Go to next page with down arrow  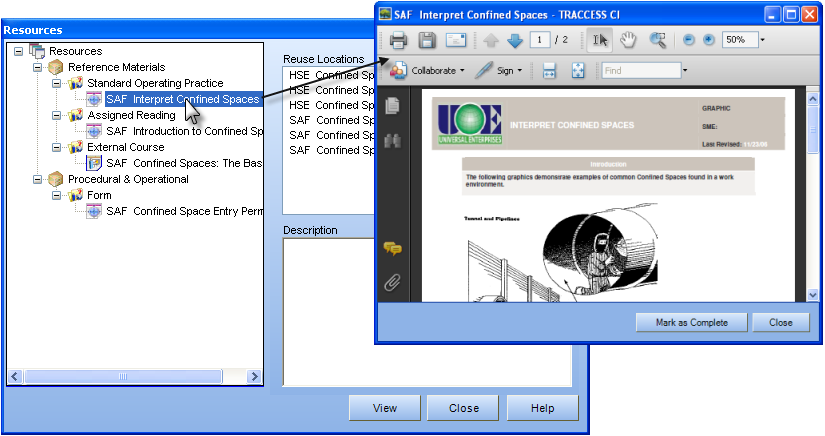click(x=515, y=40)
